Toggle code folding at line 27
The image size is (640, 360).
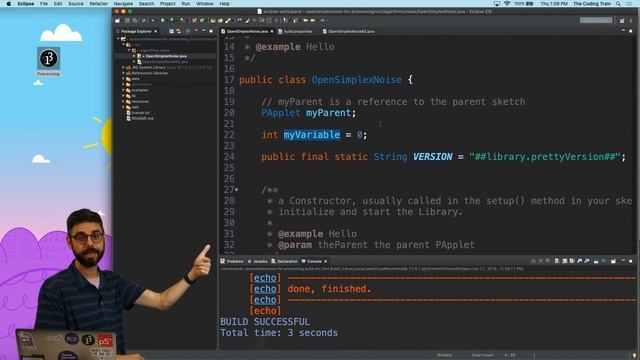point(237,189)
